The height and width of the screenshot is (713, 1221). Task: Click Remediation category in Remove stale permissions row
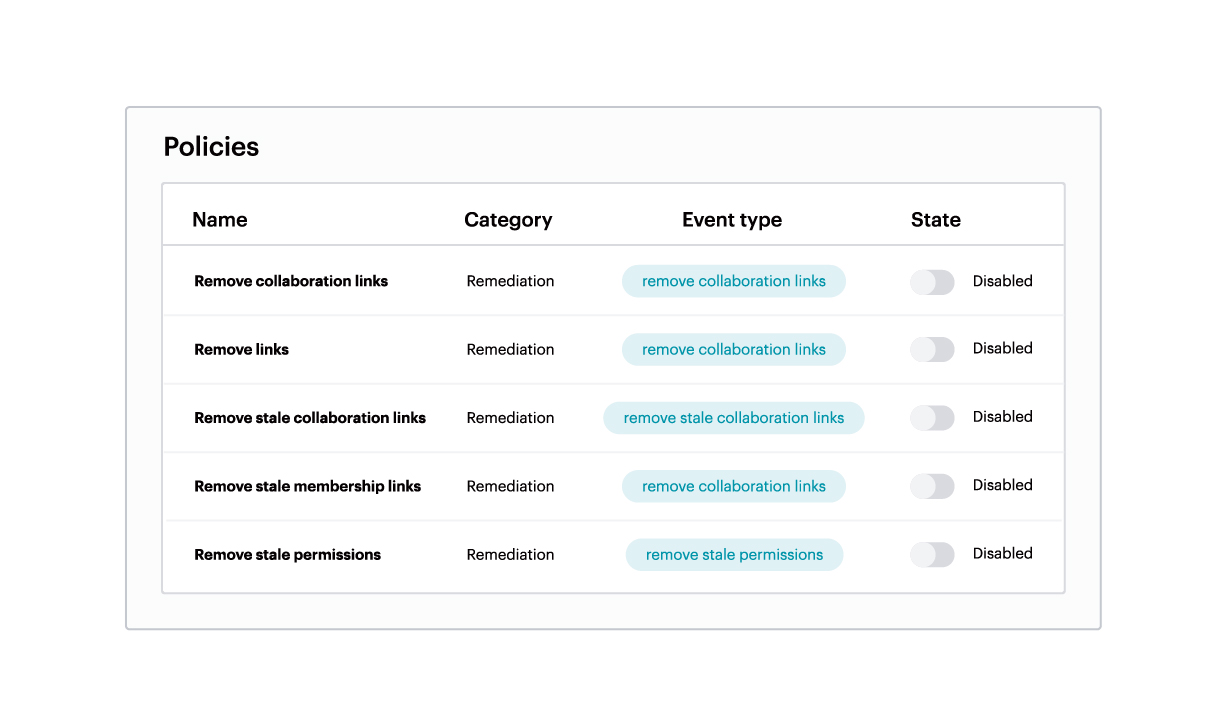[510, 555]
